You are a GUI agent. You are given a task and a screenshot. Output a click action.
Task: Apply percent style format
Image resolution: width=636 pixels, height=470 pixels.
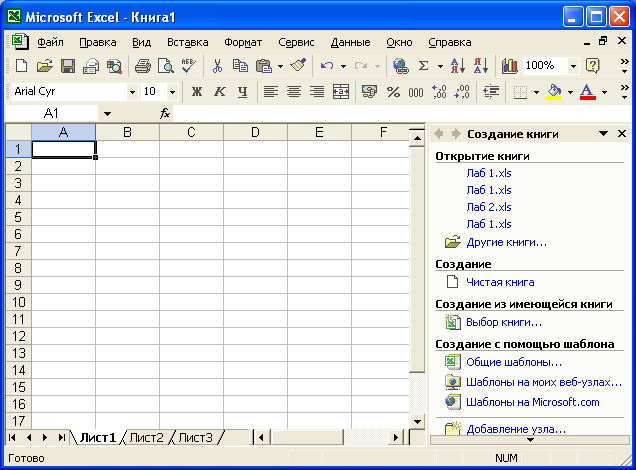tap(393, 92)
